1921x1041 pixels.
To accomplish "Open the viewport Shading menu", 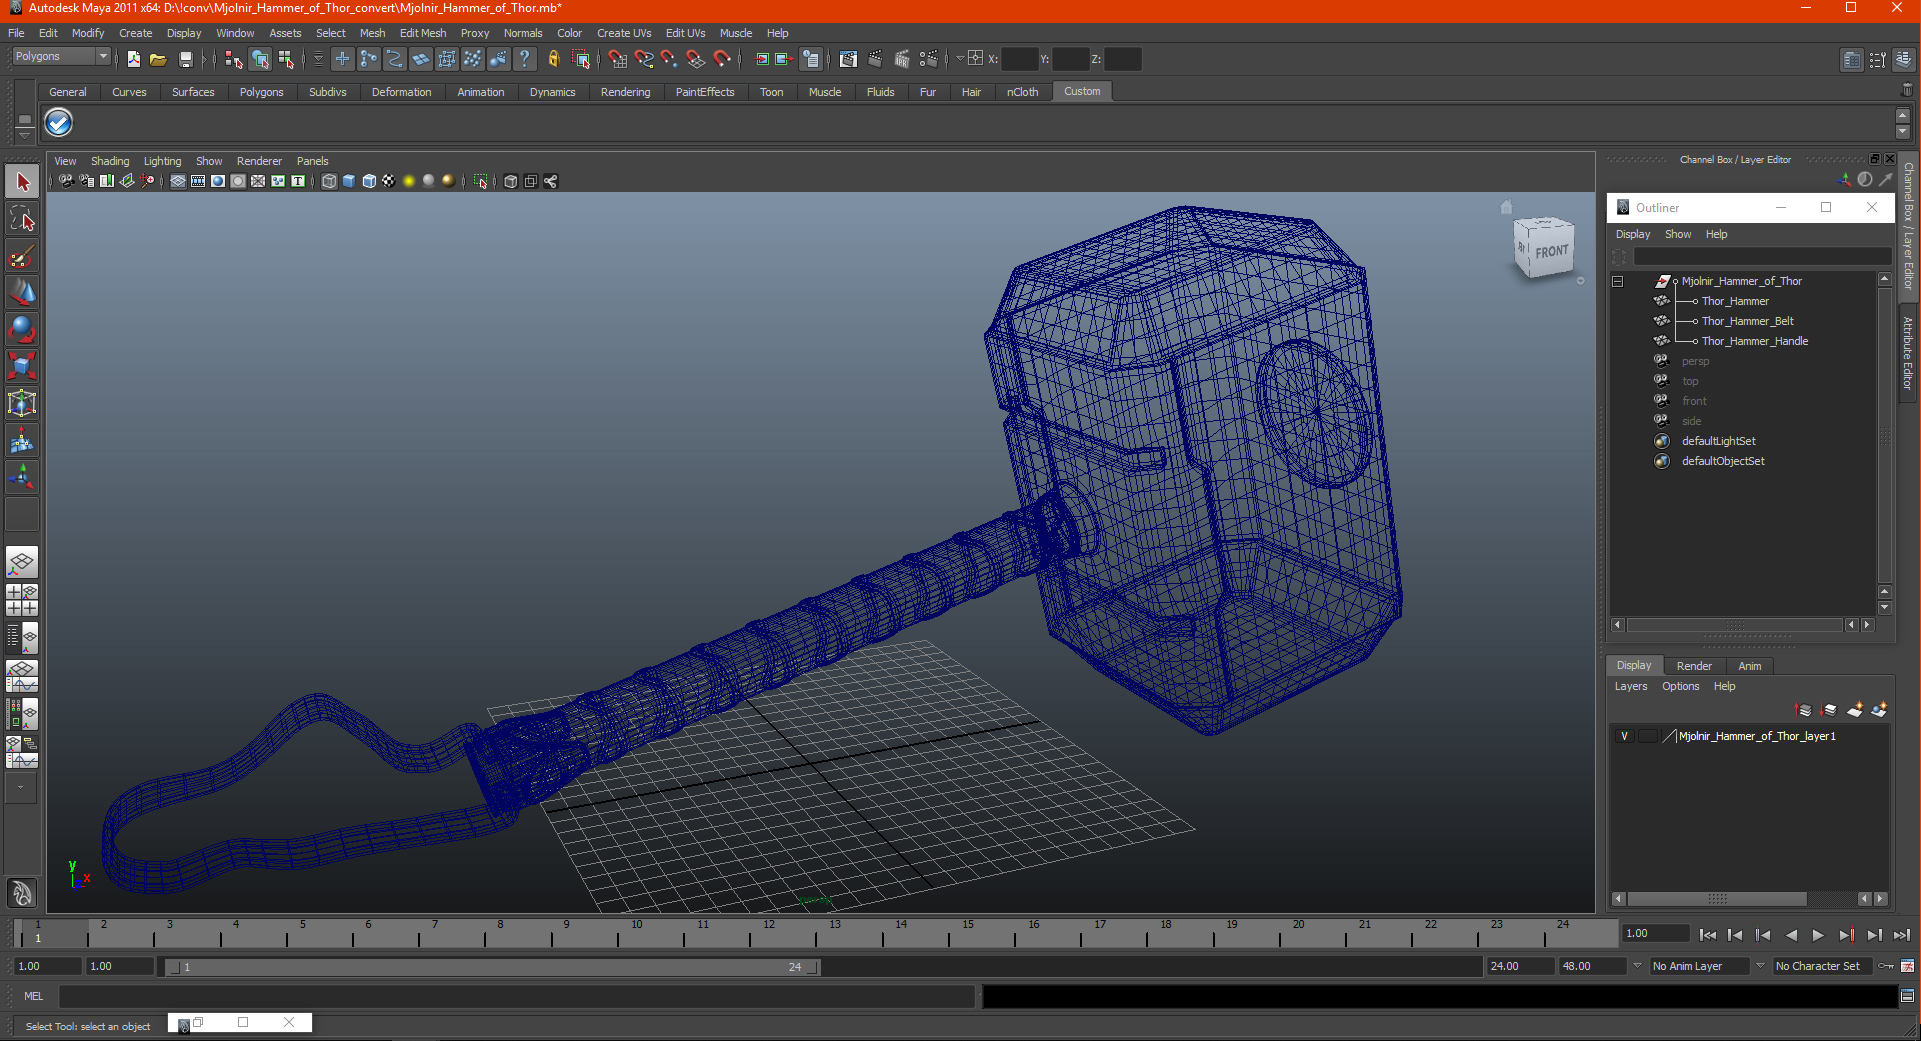I will coord(110,161).
